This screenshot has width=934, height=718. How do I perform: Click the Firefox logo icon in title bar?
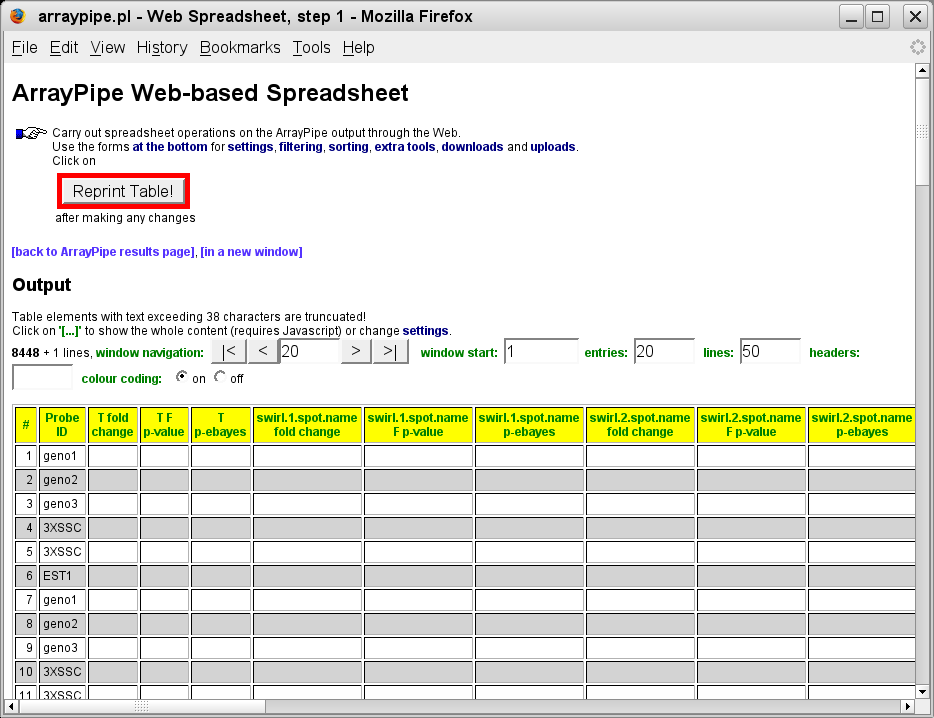[x=17, y=15]
